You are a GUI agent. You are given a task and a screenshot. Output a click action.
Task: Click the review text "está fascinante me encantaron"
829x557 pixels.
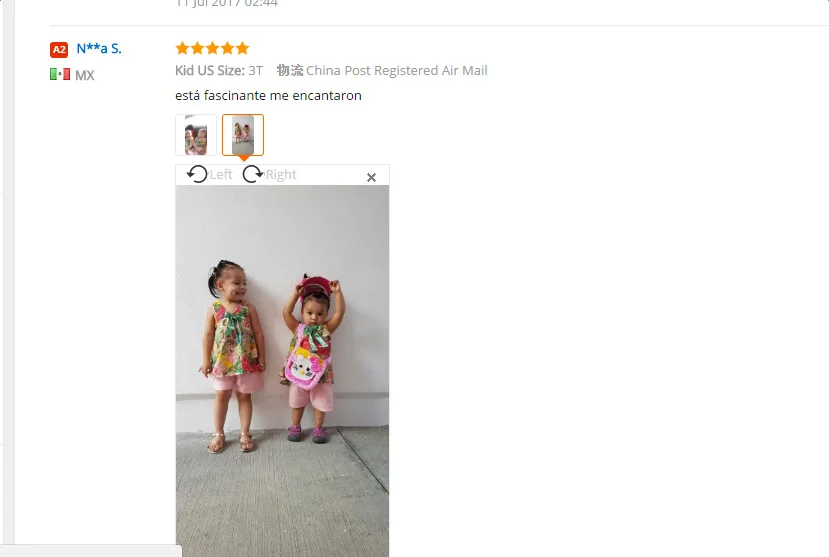click(269, 96)
